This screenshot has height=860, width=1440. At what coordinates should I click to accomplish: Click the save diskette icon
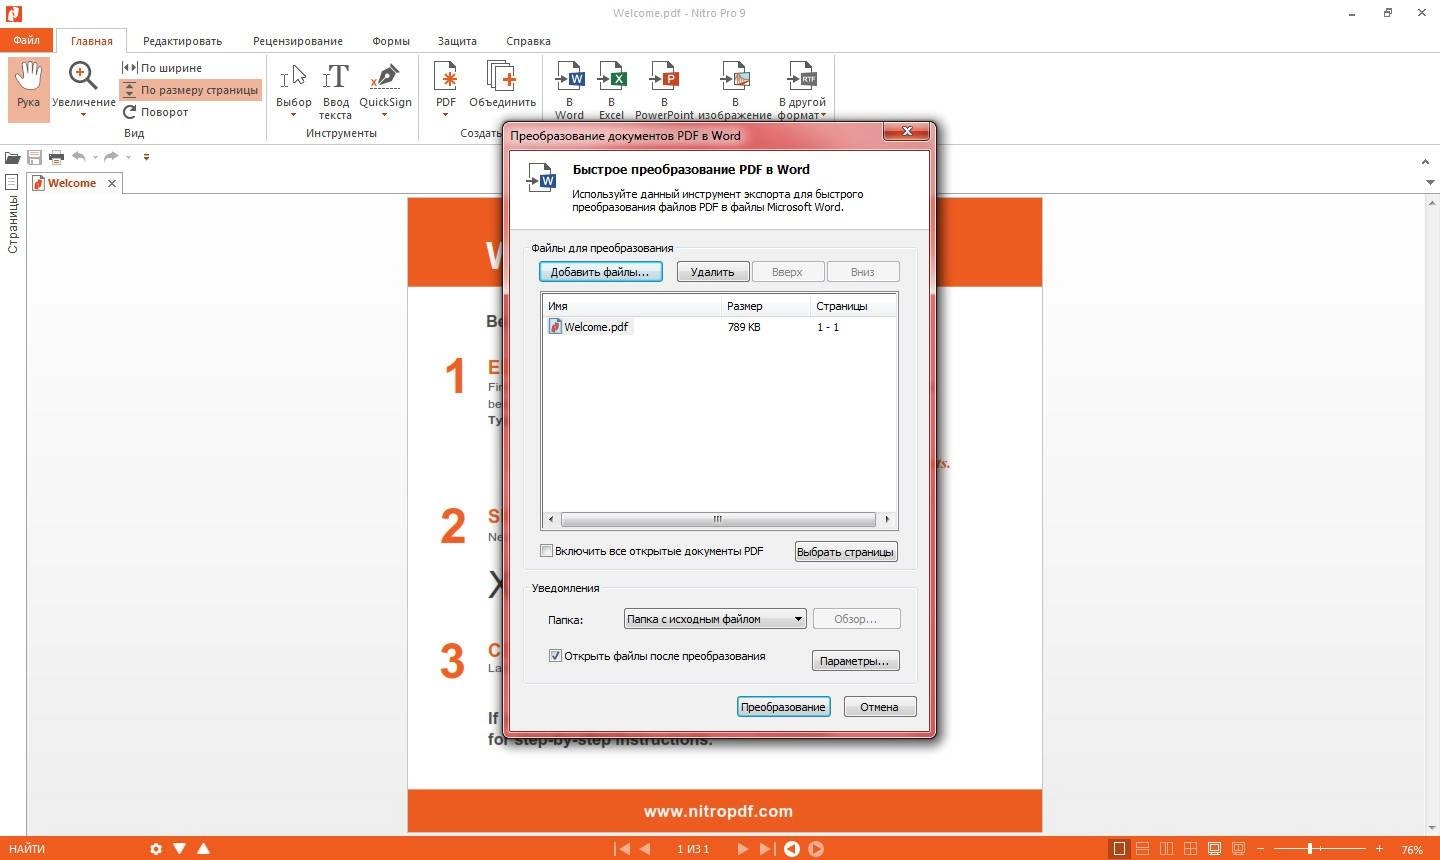[x=34, y=157]
